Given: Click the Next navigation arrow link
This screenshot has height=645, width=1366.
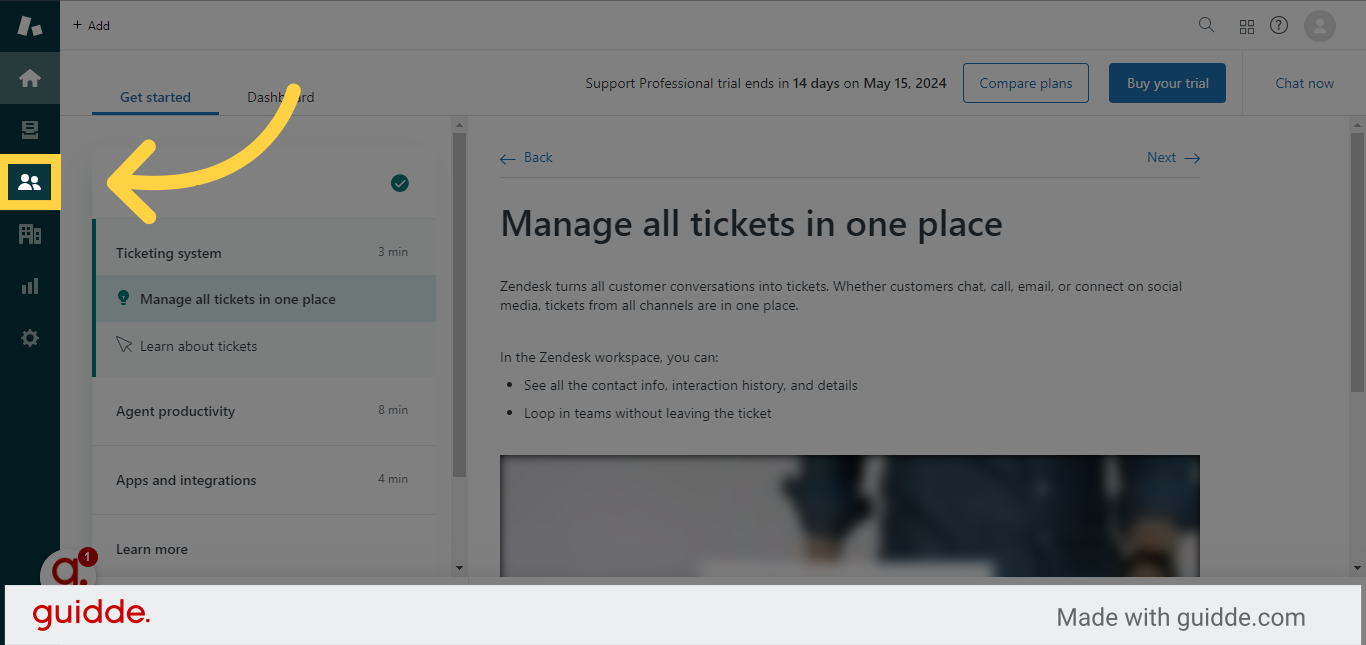Looking at the screenshot, I should click(1172, 157).
